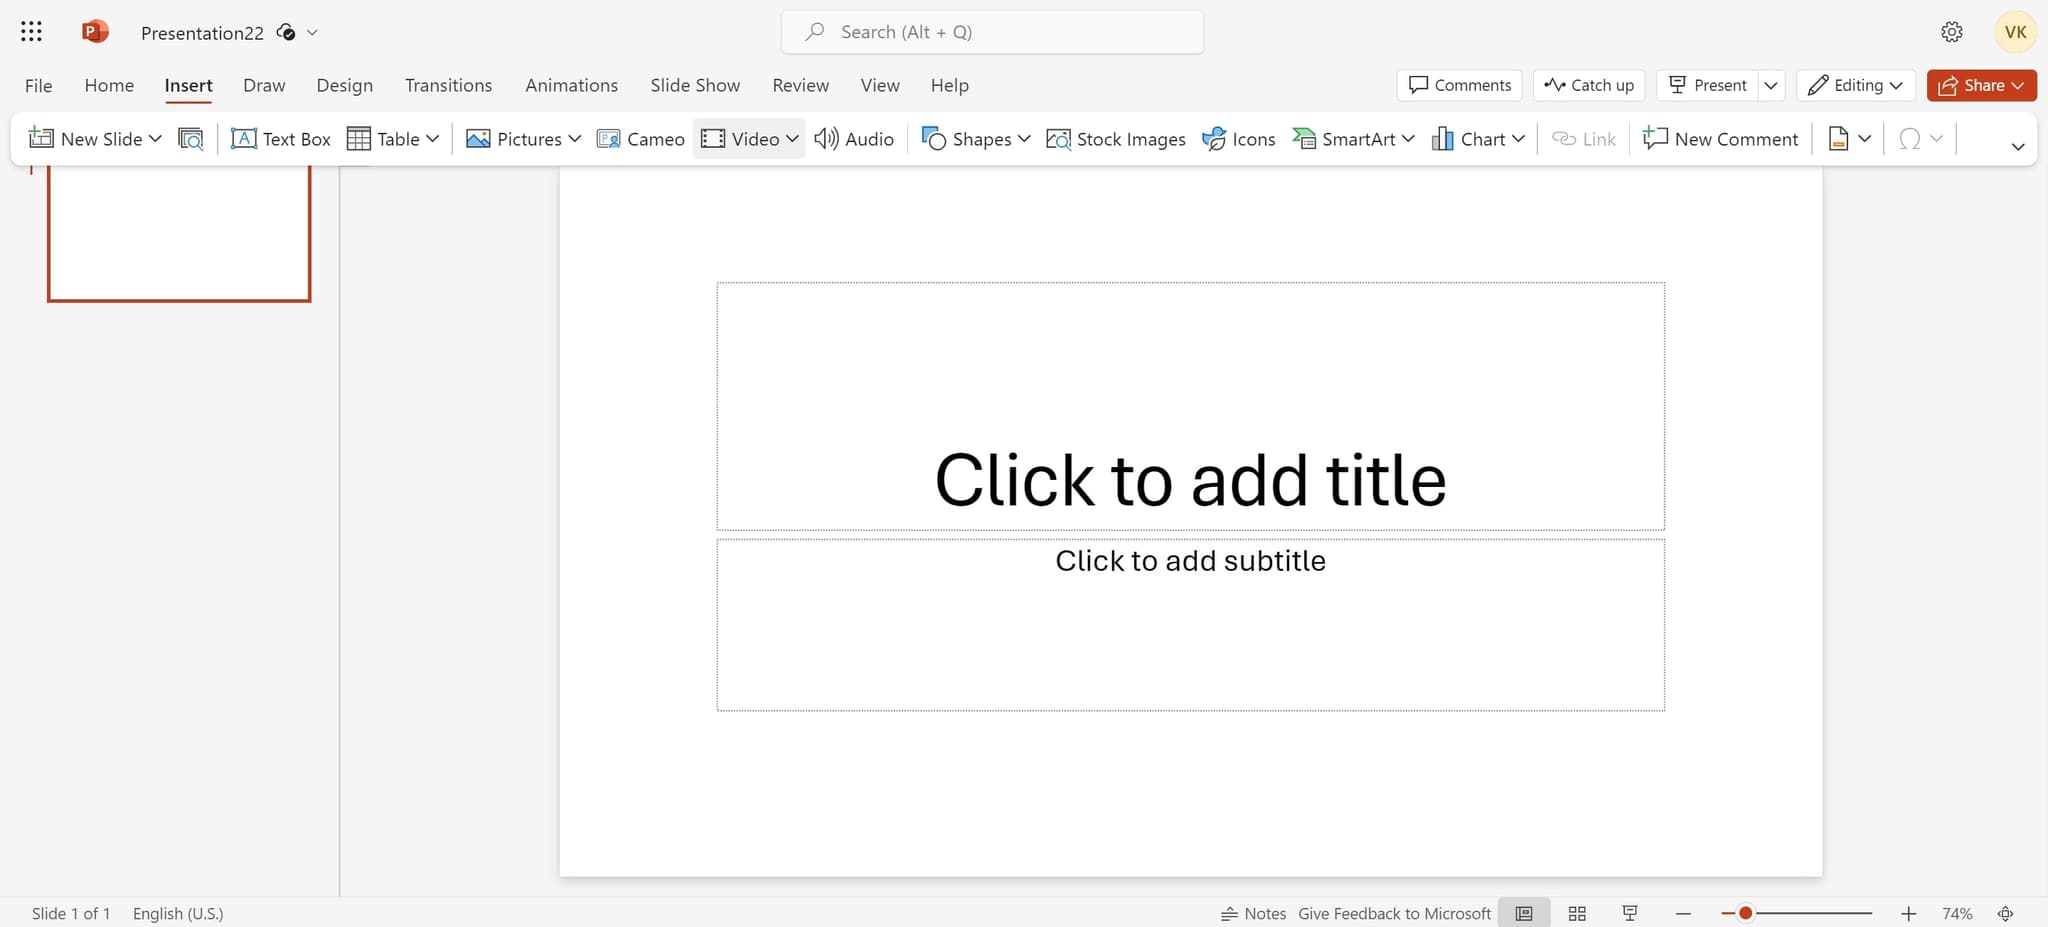Expand the Chart insert dropdown
Screen dimensions: 2048x927
tap(1519, 139)
